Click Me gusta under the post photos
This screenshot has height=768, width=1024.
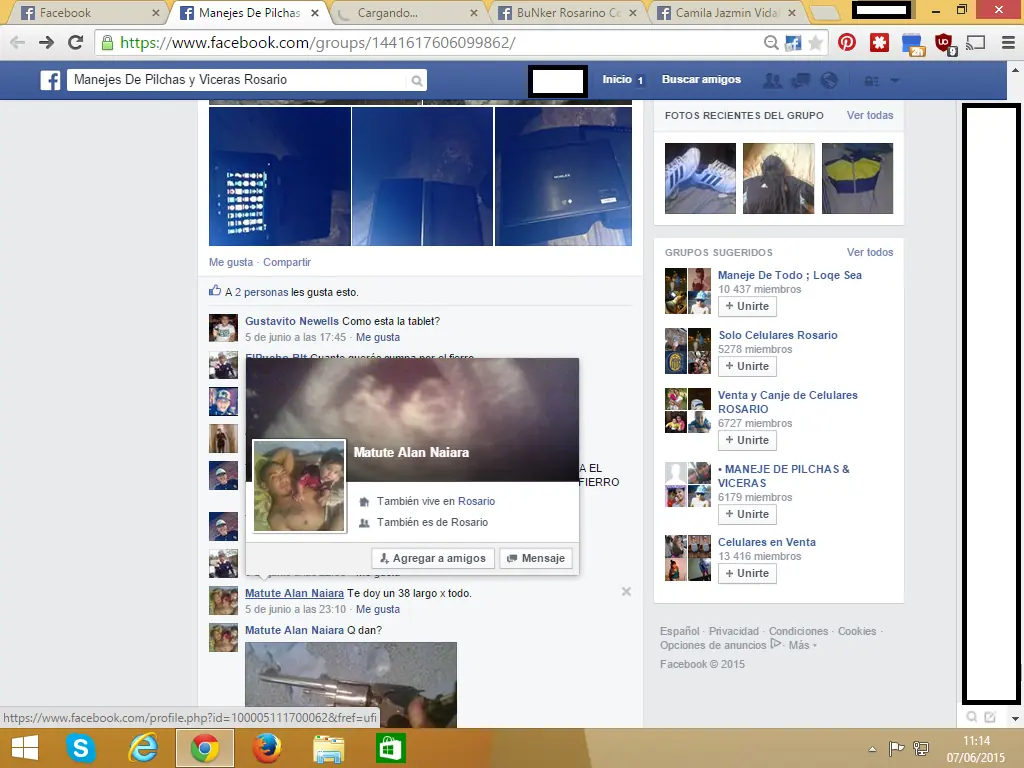click(231, 262)
